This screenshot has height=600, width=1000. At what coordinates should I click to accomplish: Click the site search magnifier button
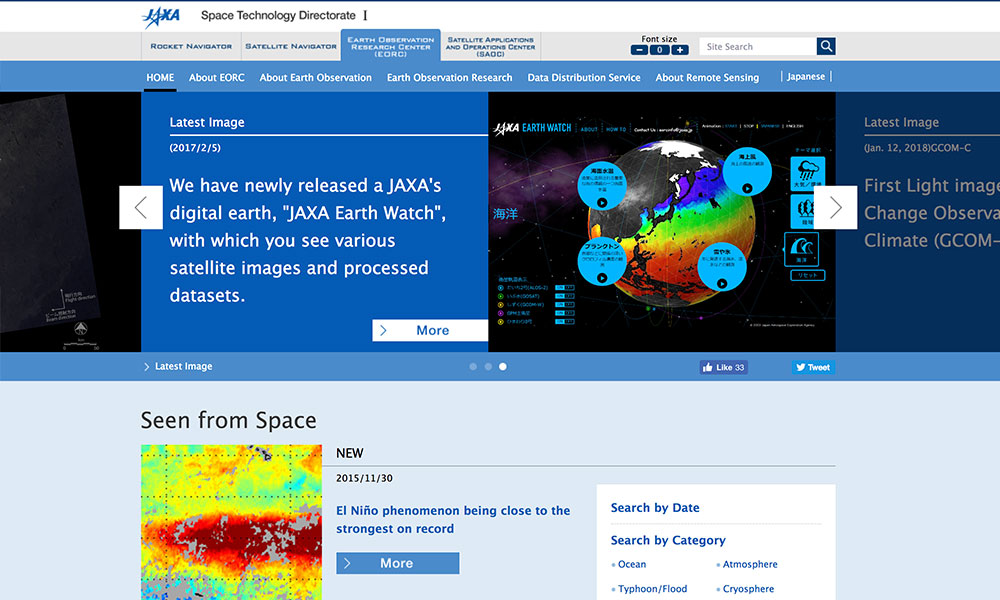826,46
